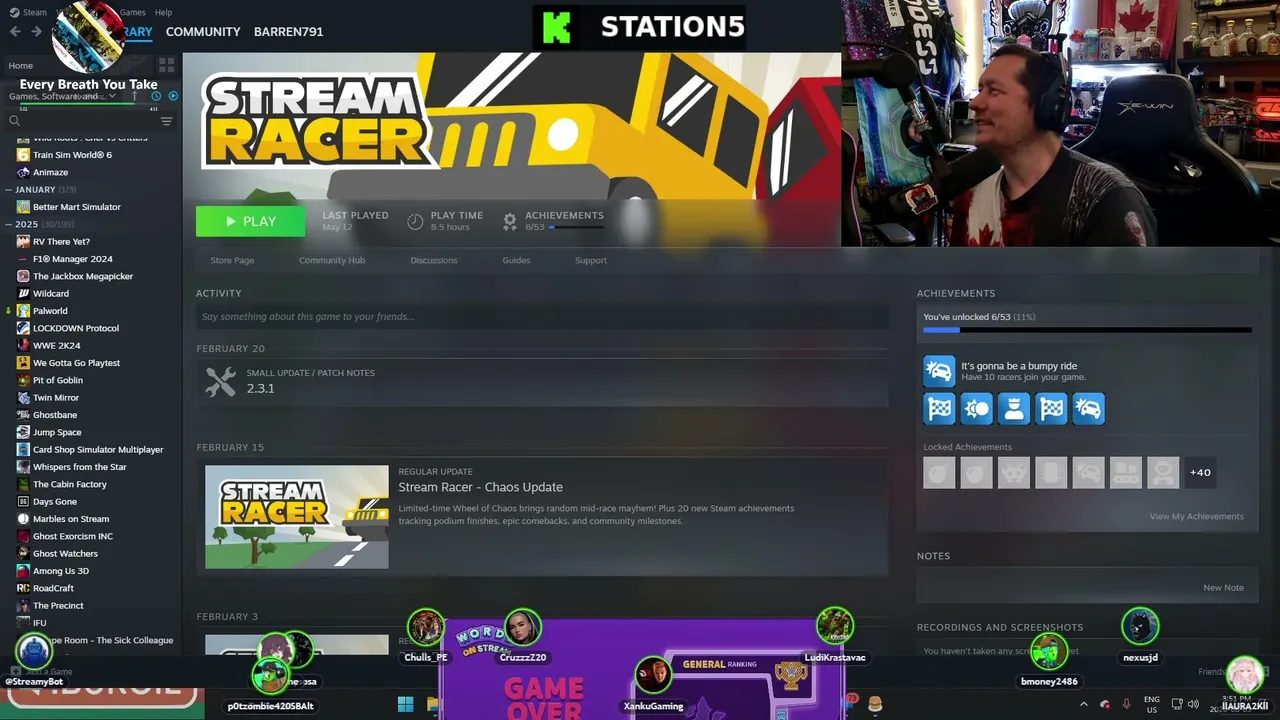Viewport: 1280px width, 720px height.
Task: Open the Help menu
Action: point(163,12)
